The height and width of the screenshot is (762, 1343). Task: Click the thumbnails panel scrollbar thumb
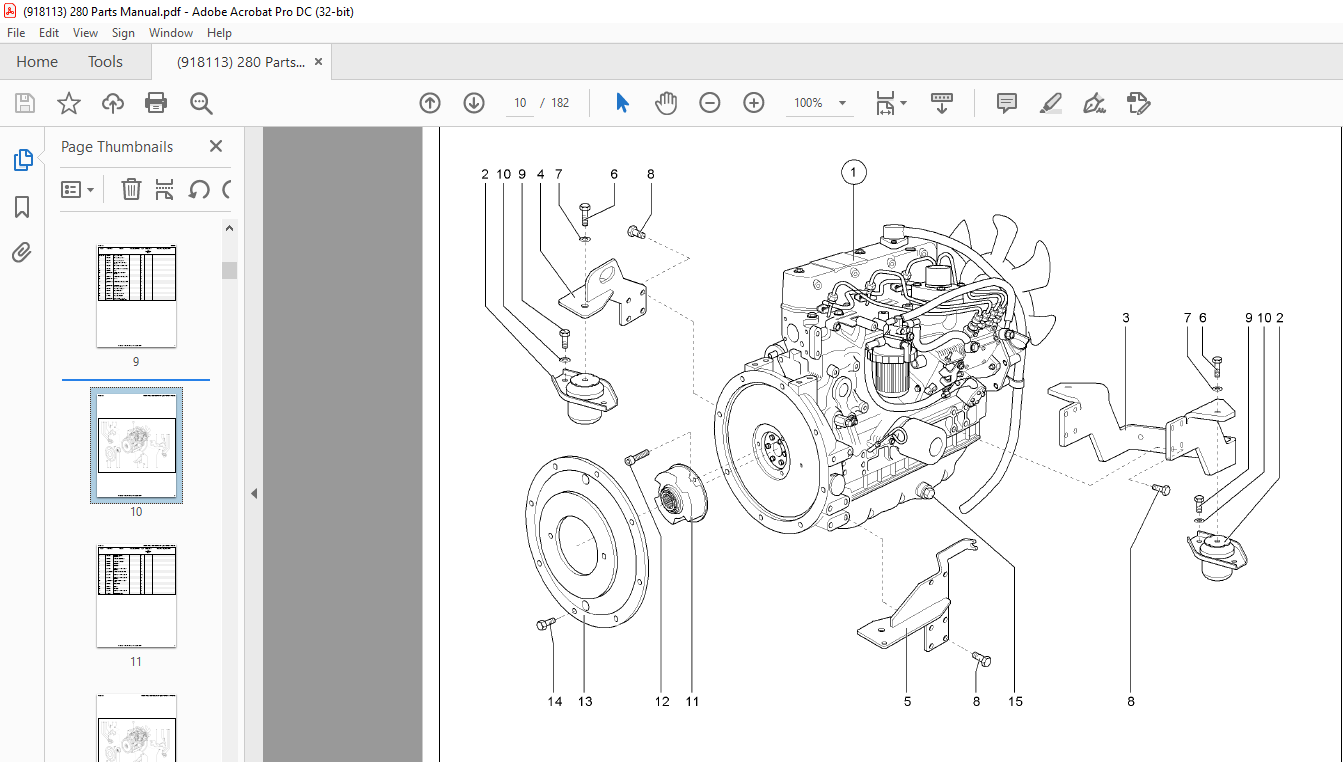(230, 270)
